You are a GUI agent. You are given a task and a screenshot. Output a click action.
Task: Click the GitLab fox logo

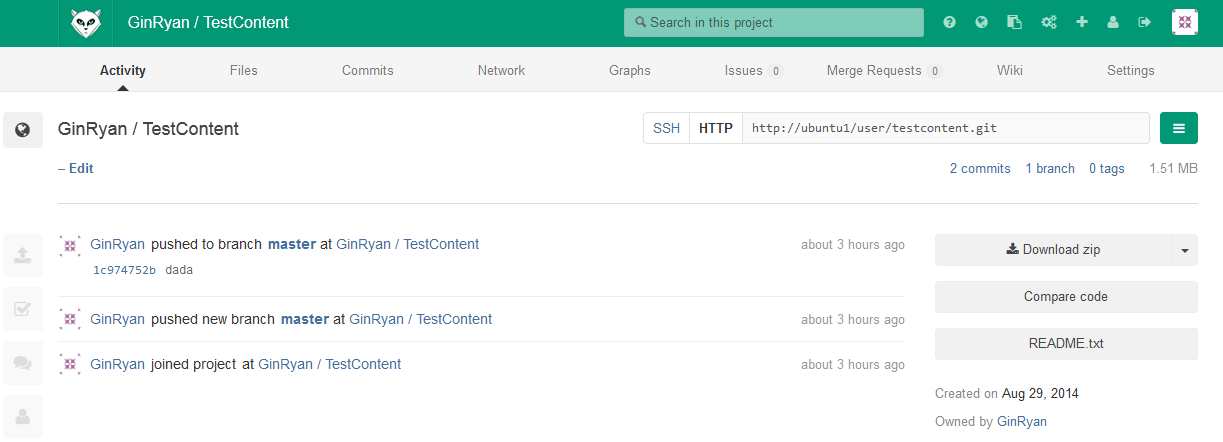(x=86, y=22)
